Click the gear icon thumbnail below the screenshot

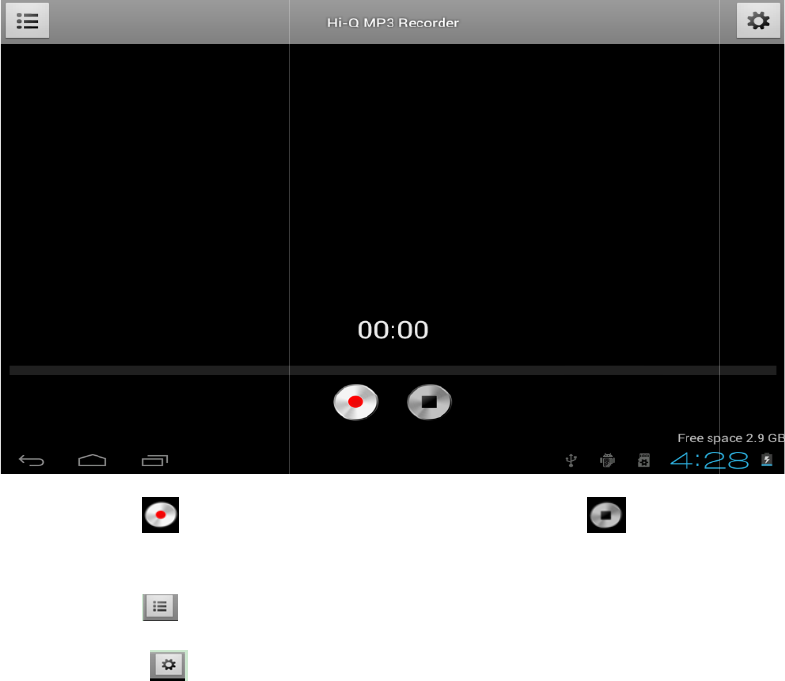[x=169, y=665]
